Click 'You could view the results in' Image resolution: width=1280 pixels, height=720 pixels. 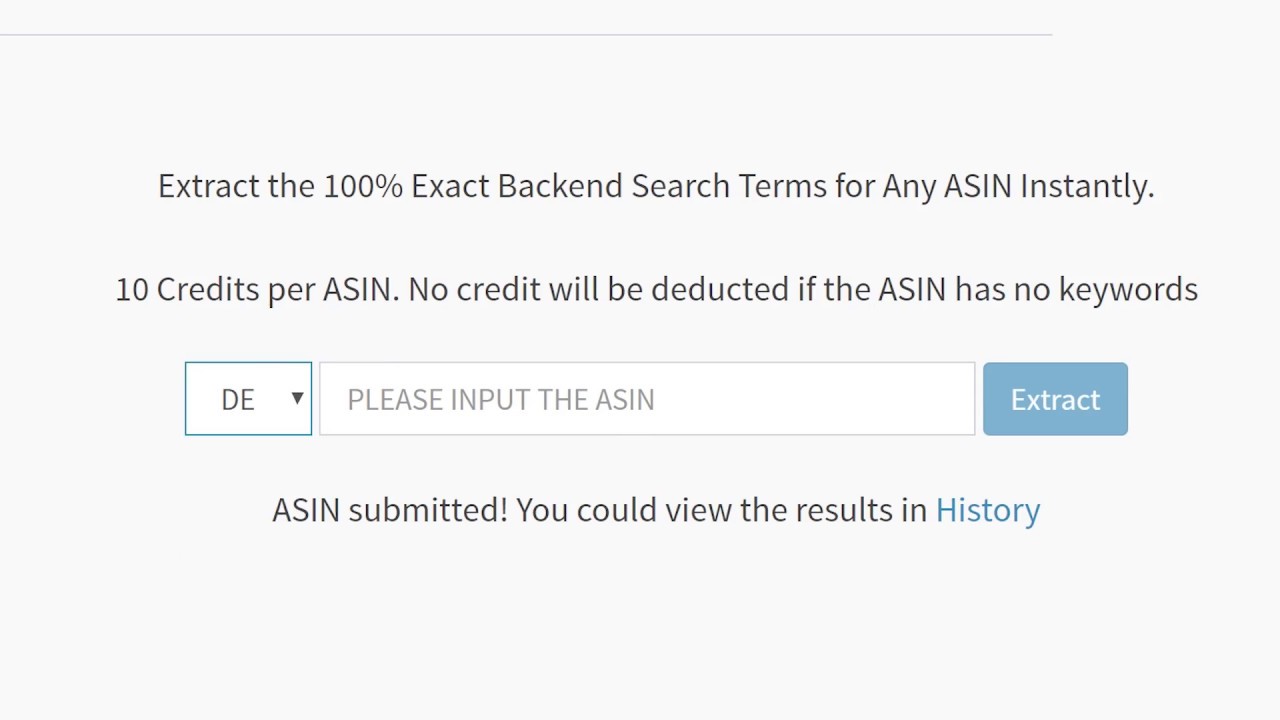click(x=722, y=510)
